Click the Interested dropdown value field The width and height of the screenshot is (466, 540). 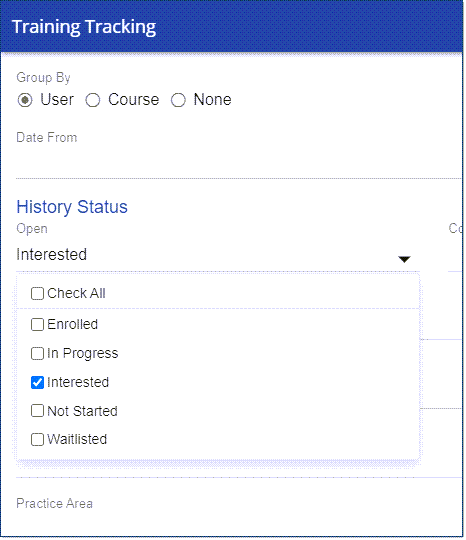tap(218, 255)
